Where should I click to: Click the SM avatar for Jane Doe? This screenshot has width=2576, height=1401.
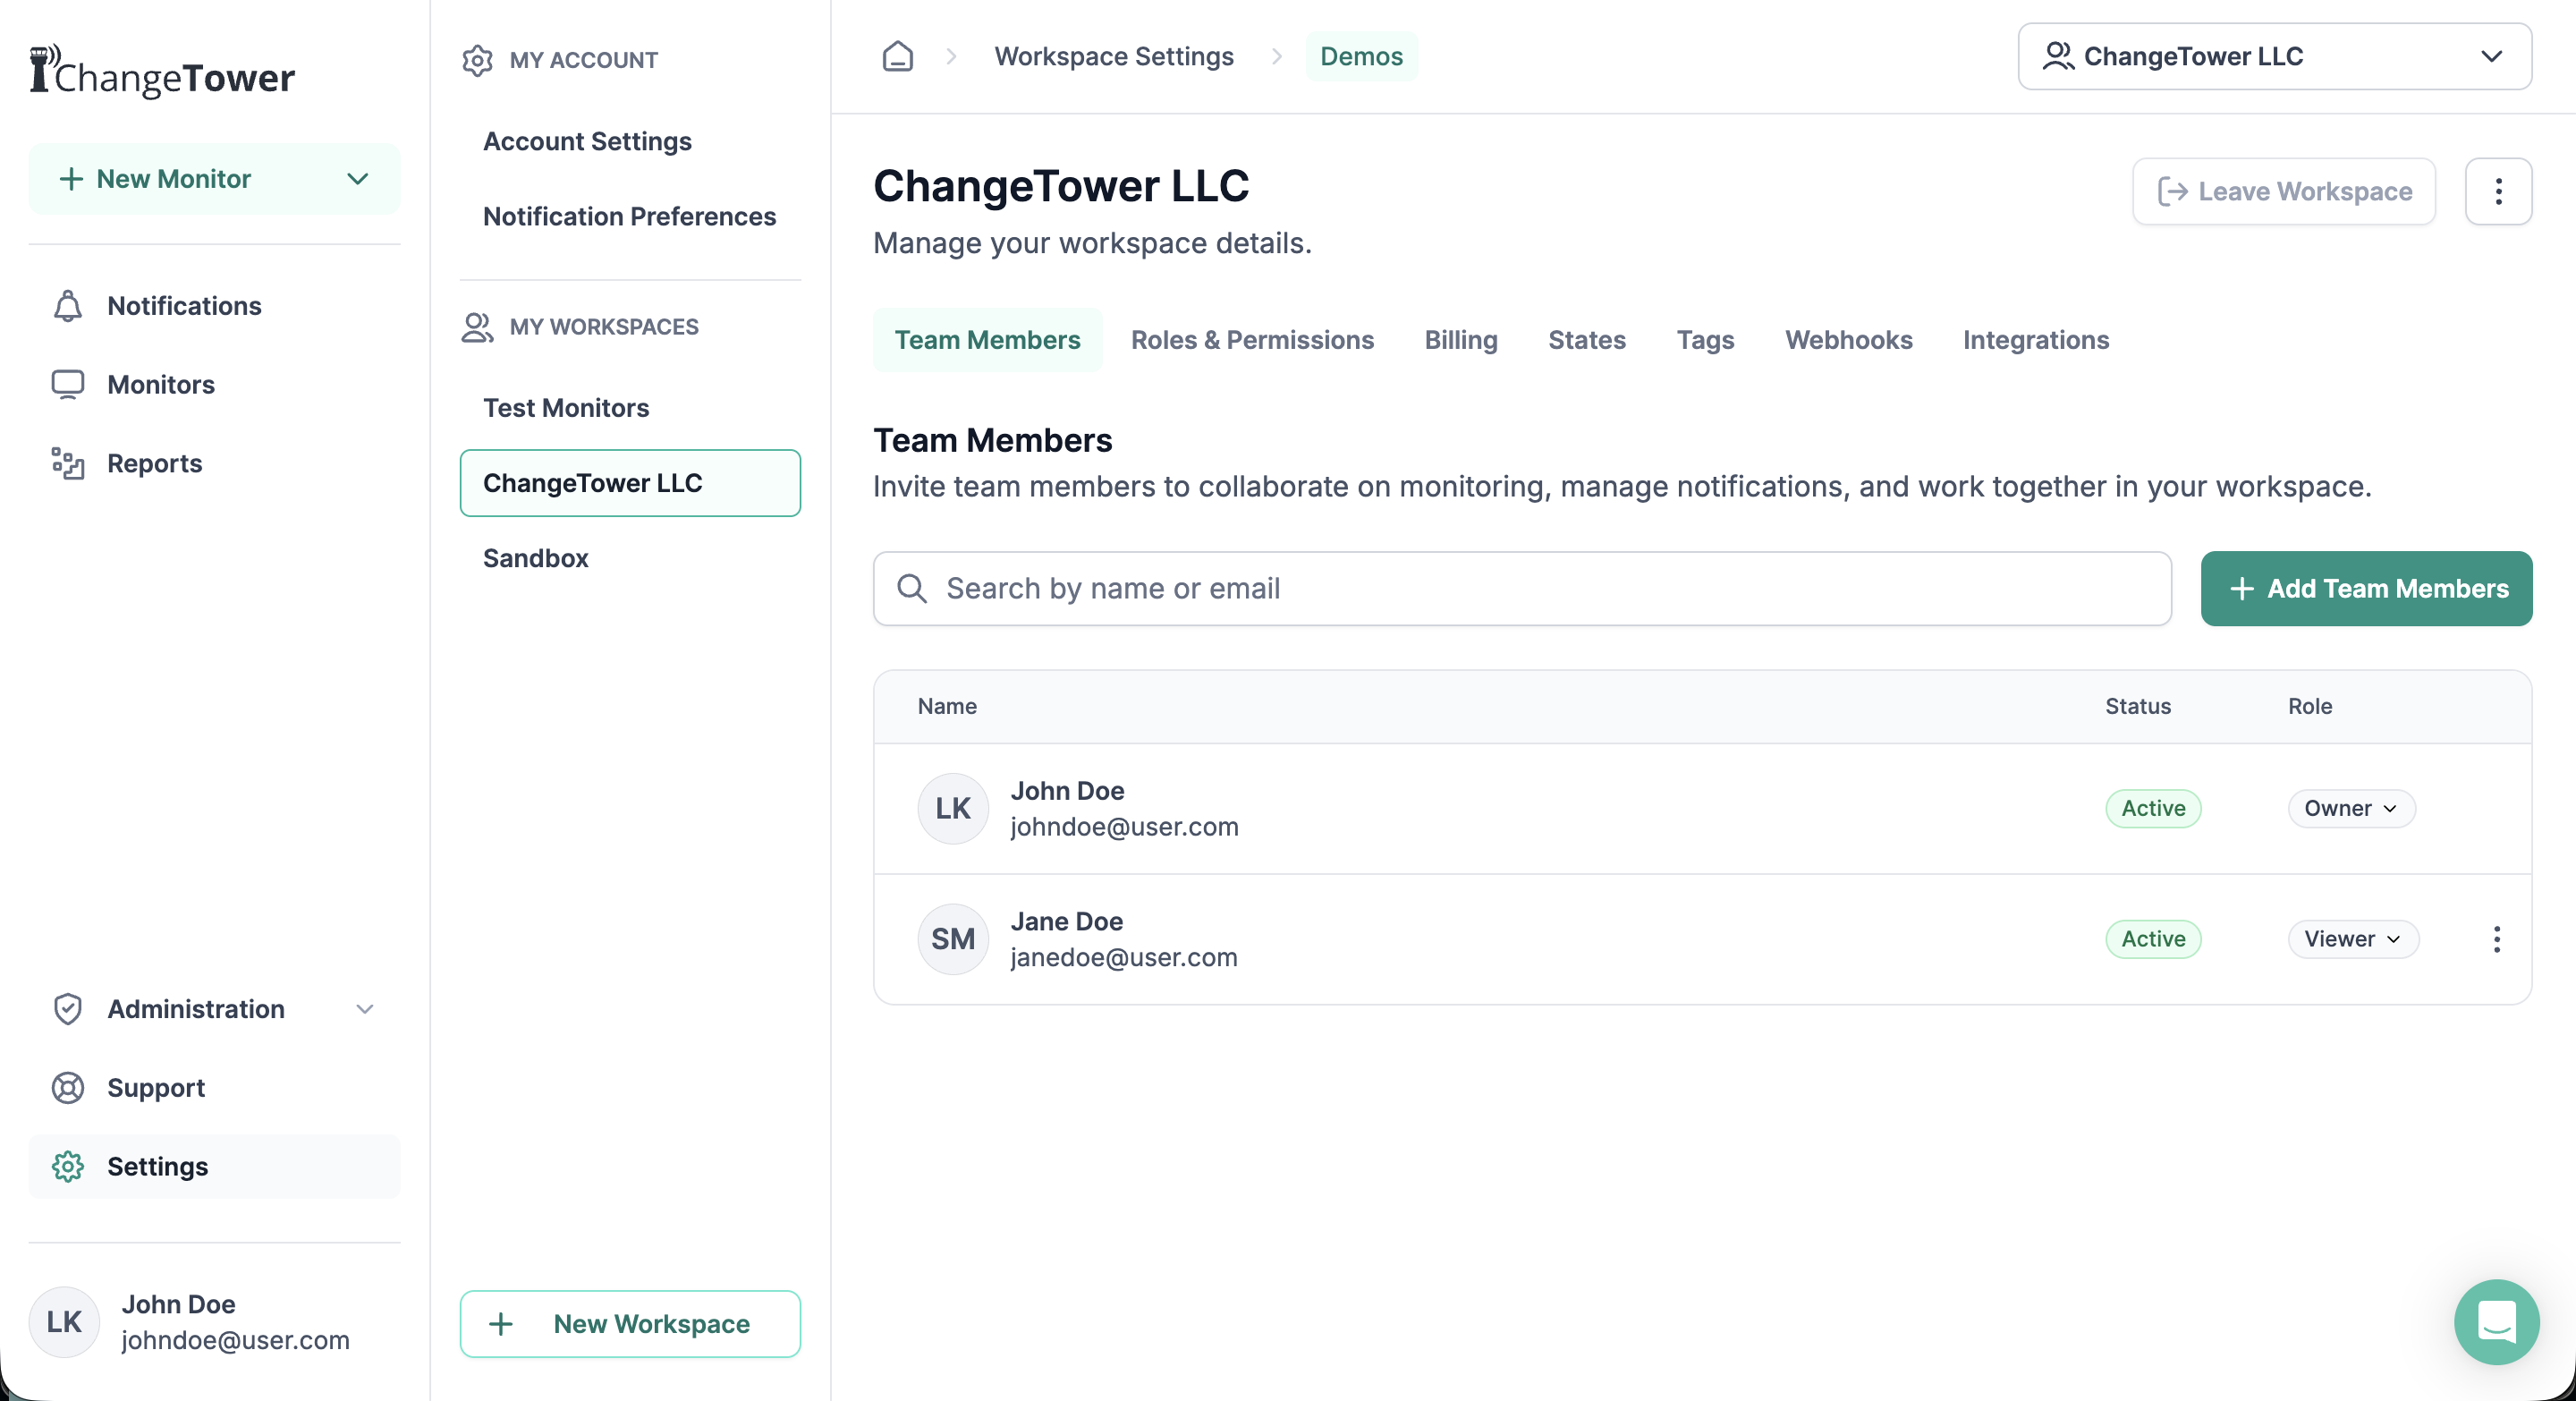[953, 939]
